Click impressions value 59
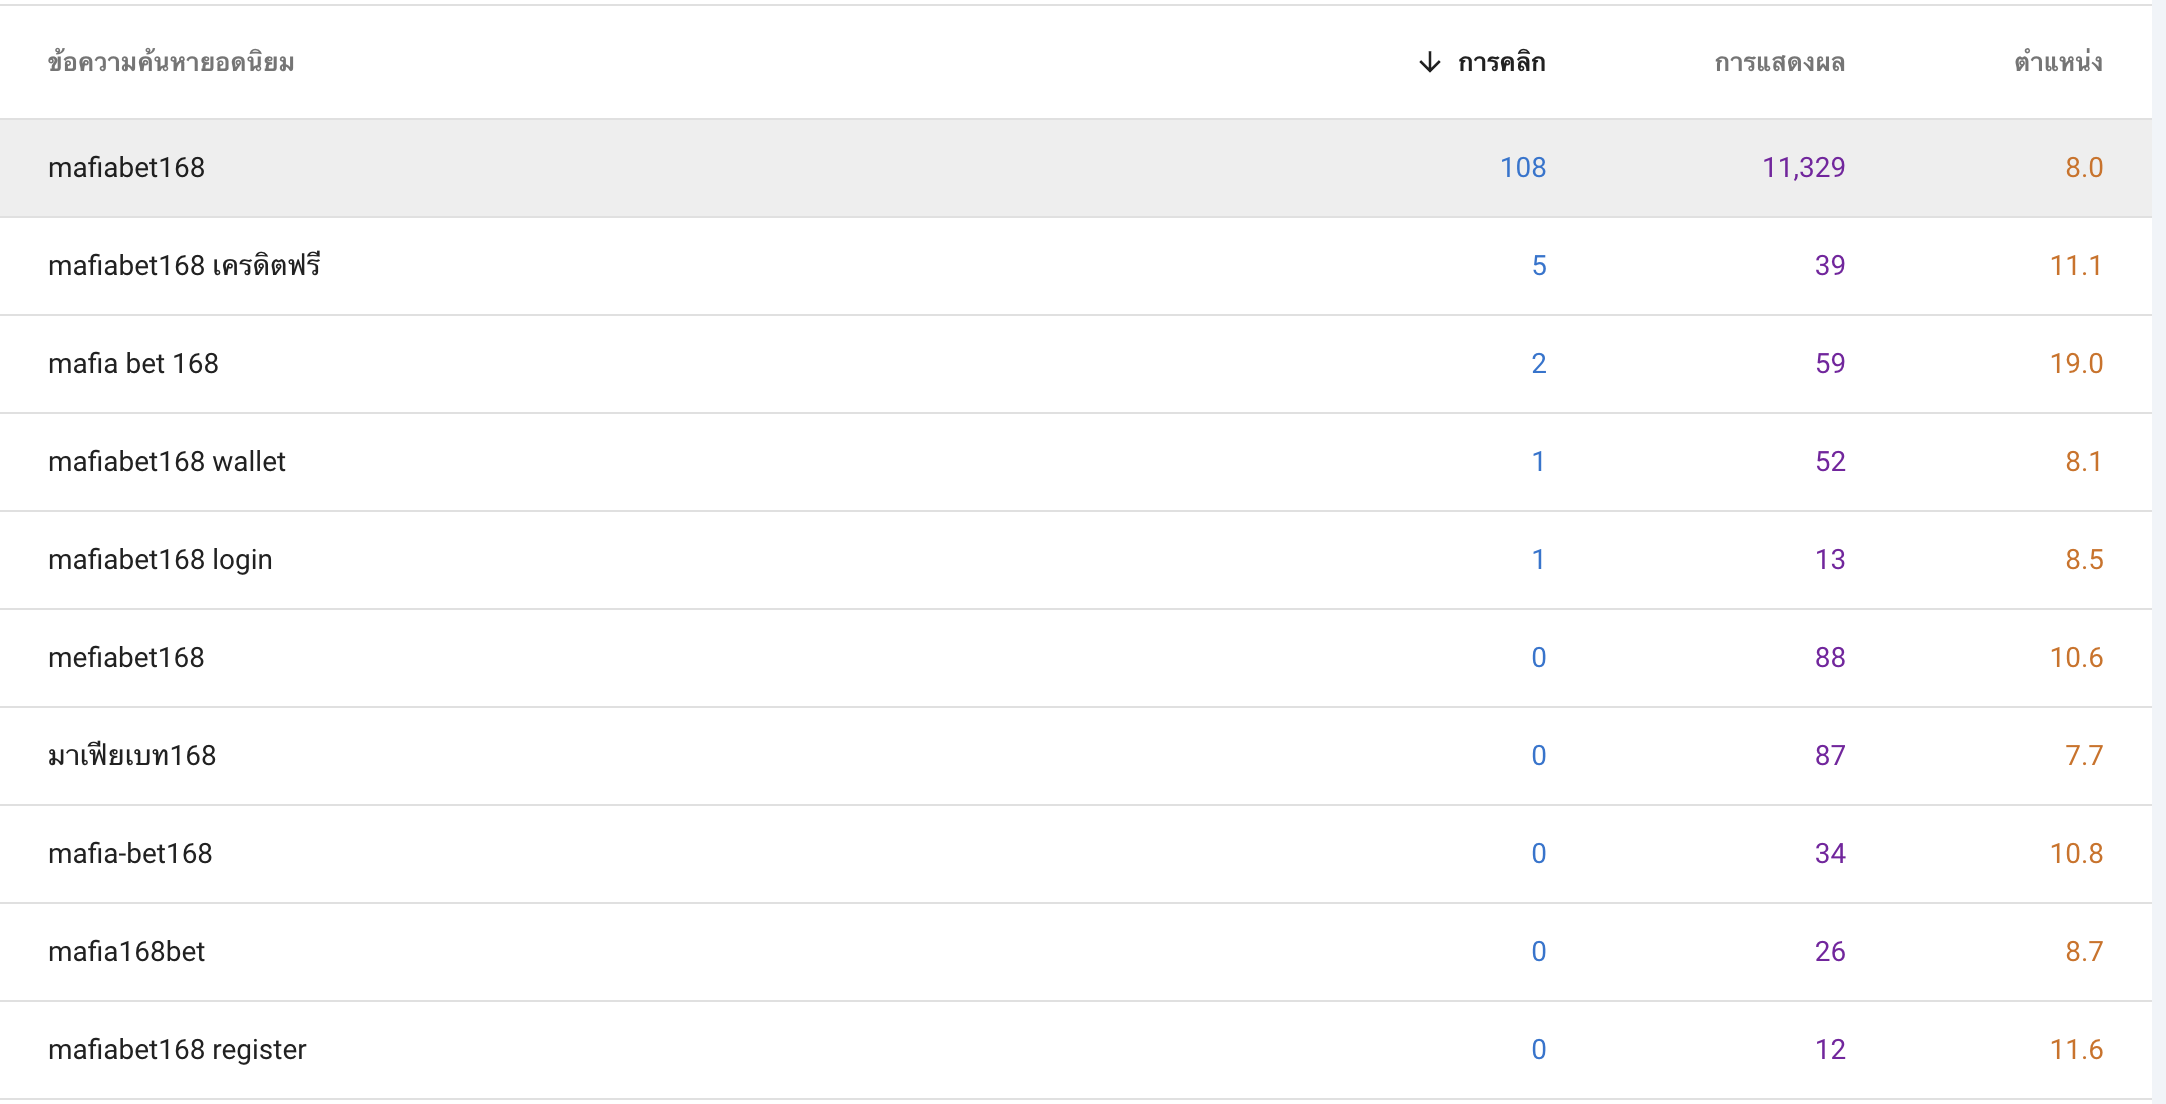The height and width of the screenshot is (1104, 2166). 1830,363
